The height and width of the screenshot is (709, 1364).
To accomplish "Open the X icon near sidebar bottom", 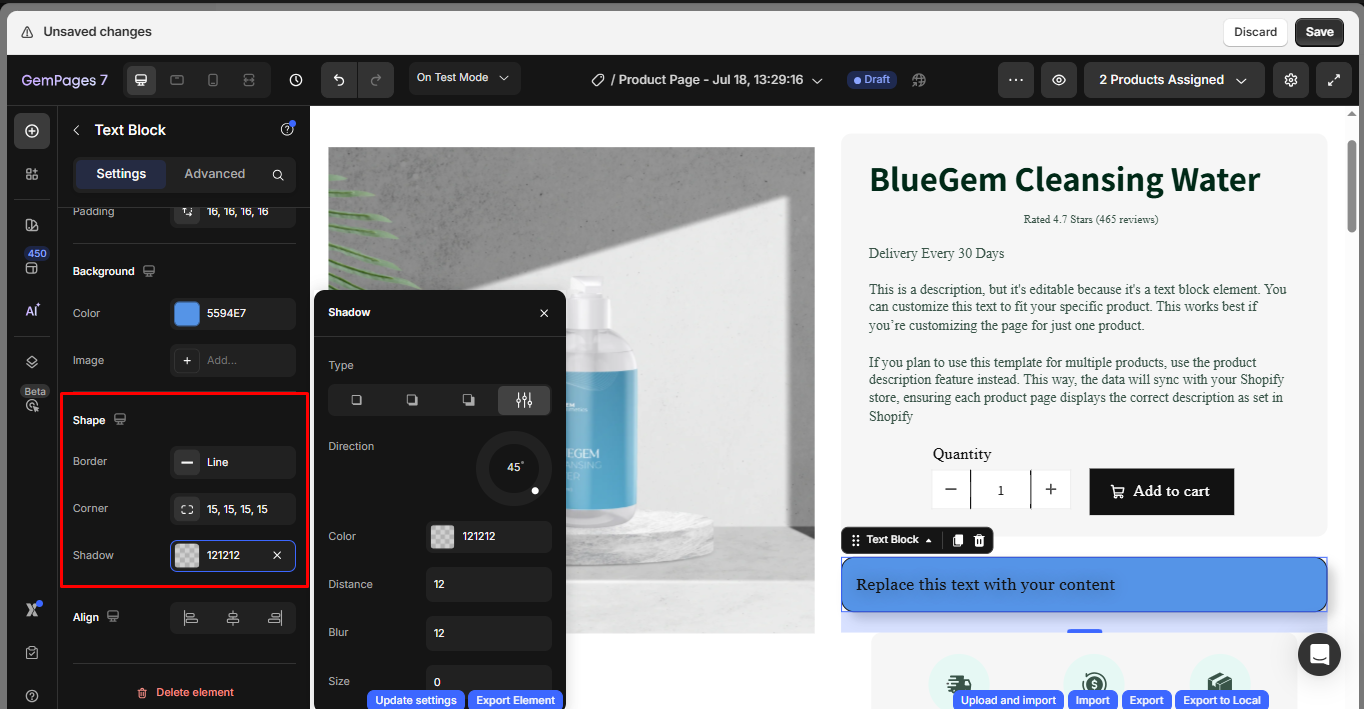I will click(32, 610).
